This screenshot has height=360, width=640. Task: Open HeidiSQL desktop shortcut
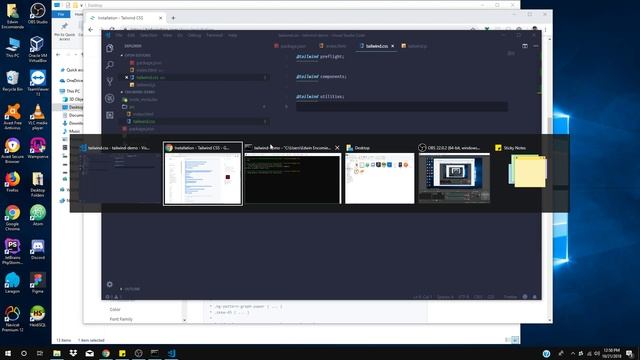(38, 317)
